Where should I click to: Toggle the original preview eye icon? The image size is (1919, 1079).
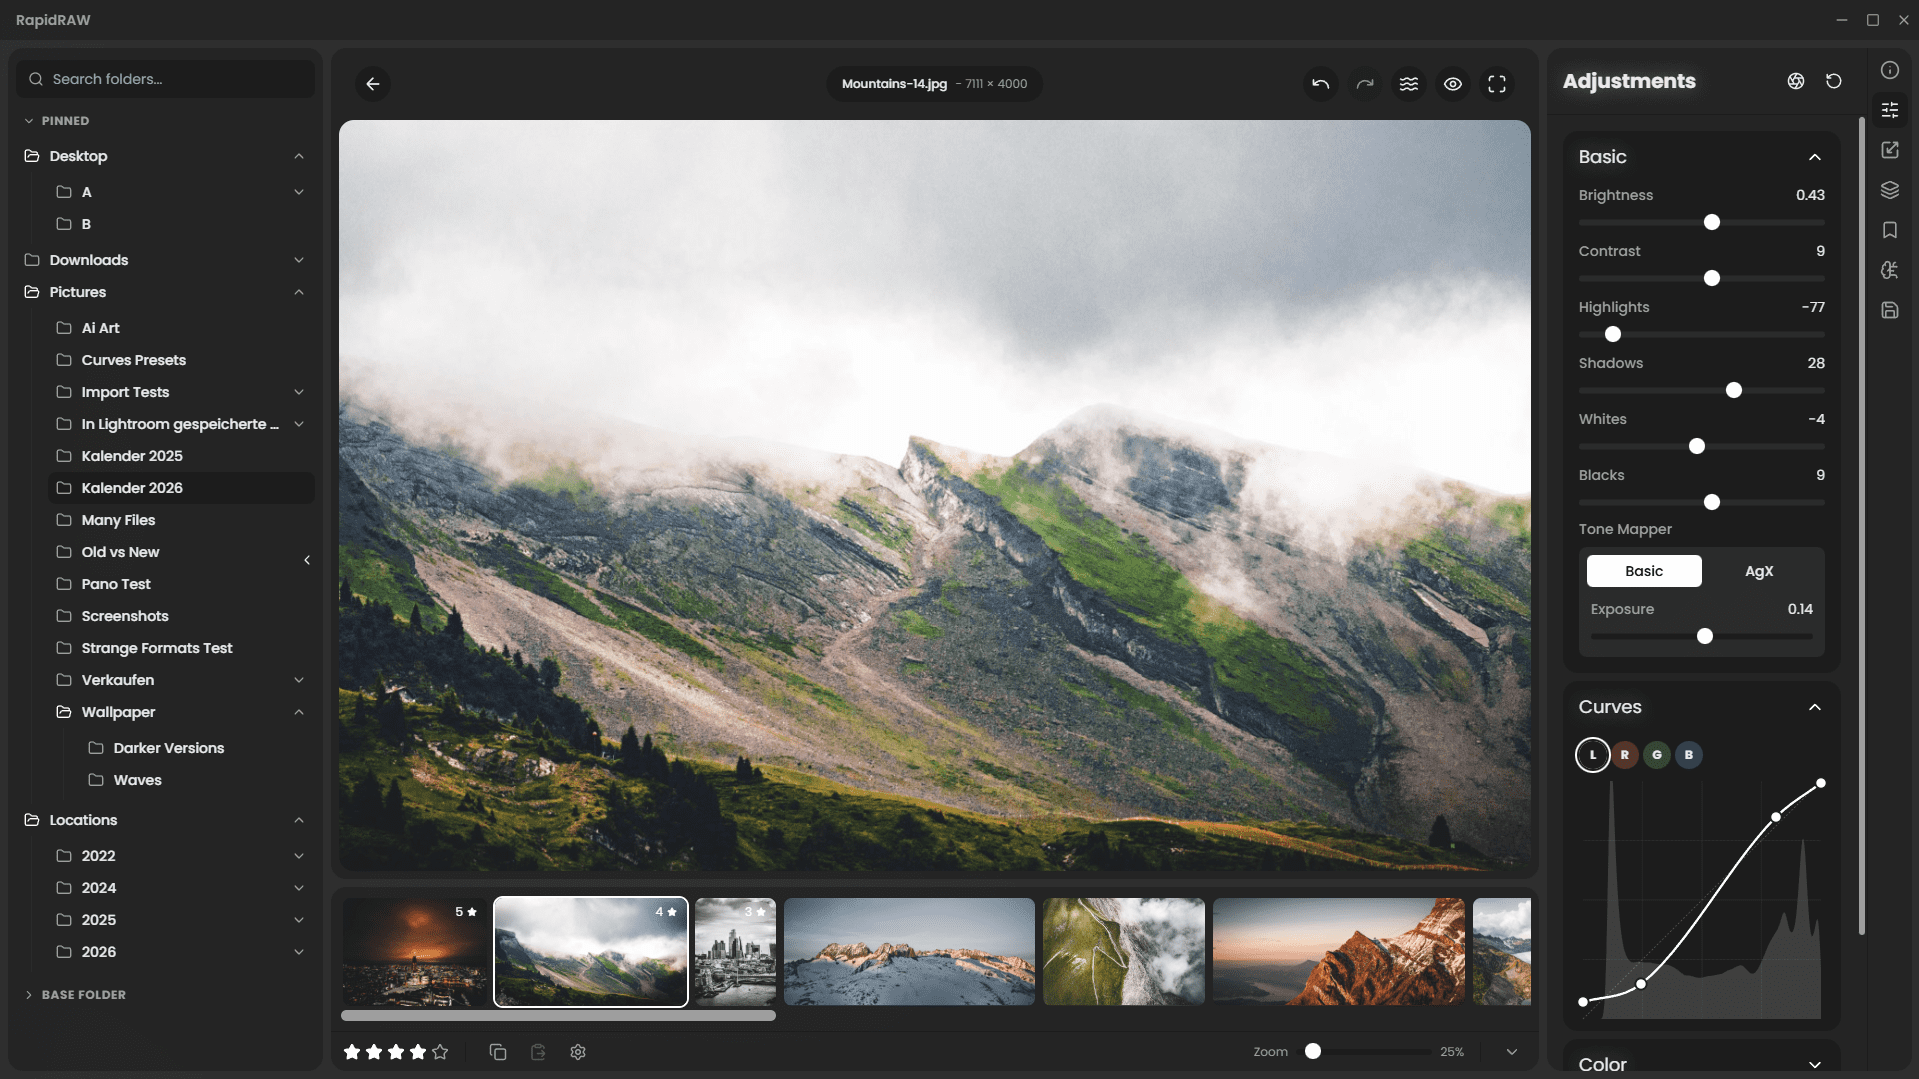point(1452,84)
